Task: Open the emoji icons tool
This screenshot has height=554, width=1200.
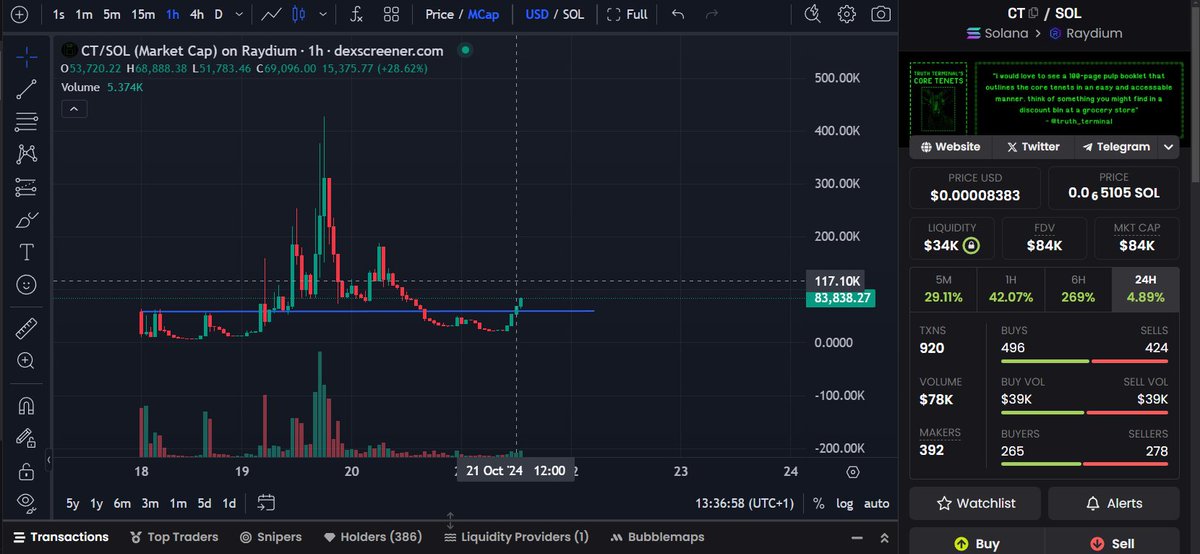Action: click(x=26, y=285)
